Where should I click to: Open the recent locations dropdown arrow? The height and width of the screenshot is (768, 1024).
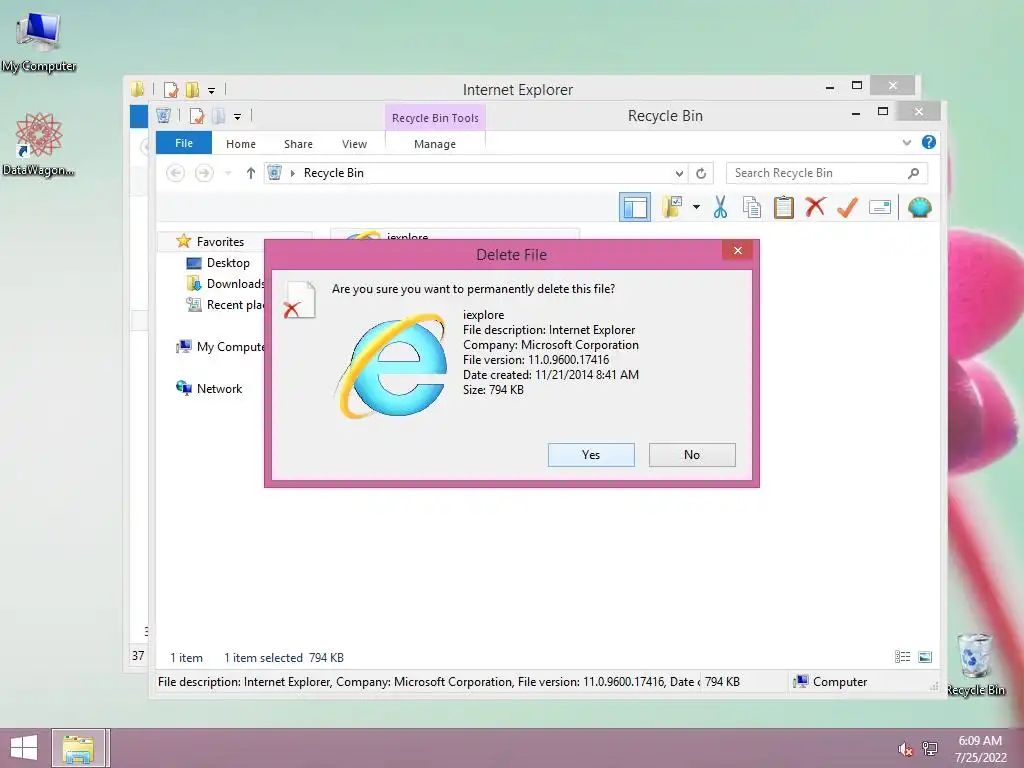coord(228,173)
